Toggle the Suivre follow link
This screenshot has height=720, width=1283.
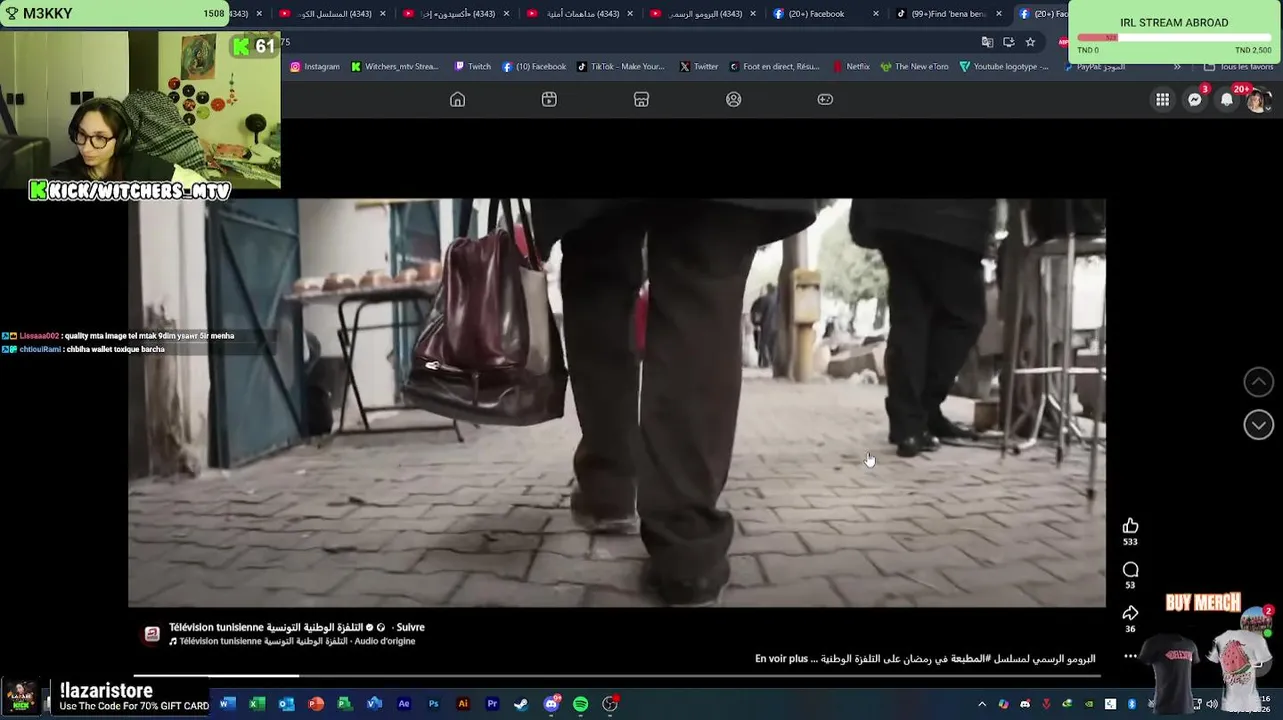[x=410, y=627]
